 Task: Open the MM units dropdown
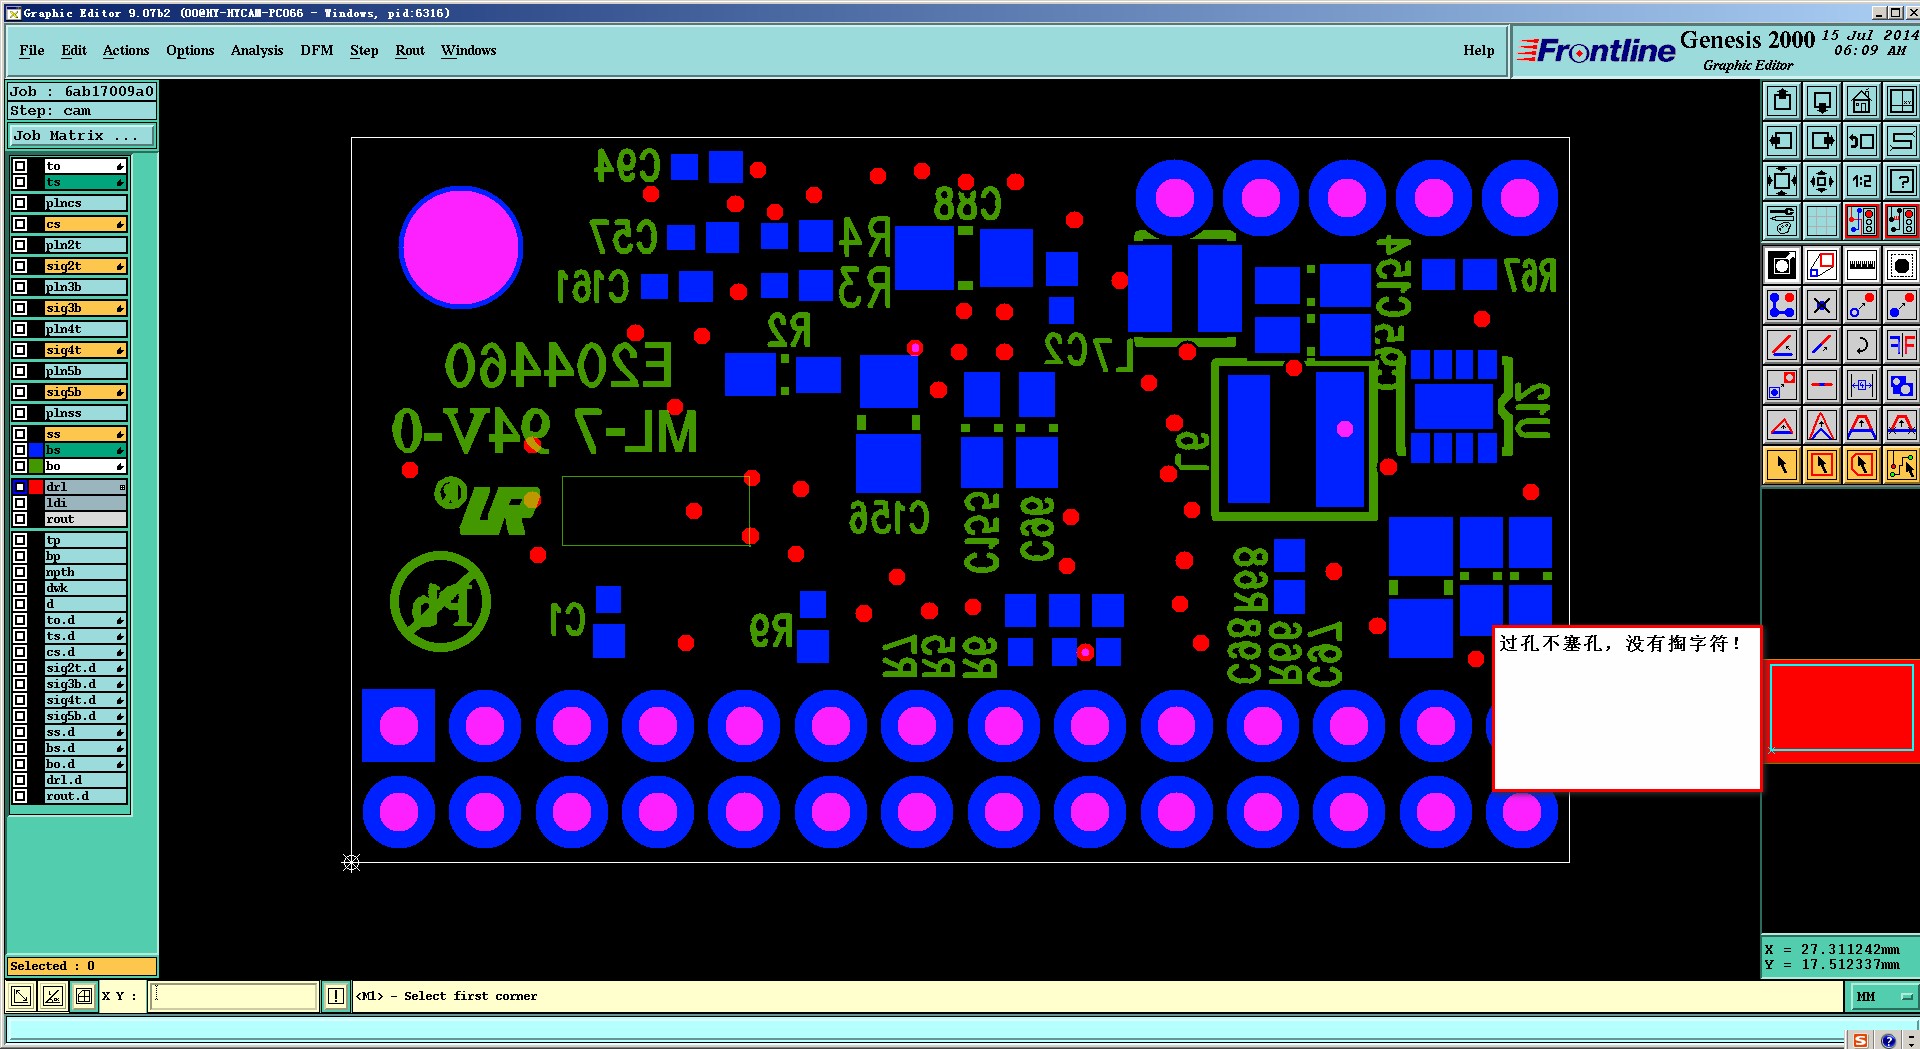pos(1883,997)
